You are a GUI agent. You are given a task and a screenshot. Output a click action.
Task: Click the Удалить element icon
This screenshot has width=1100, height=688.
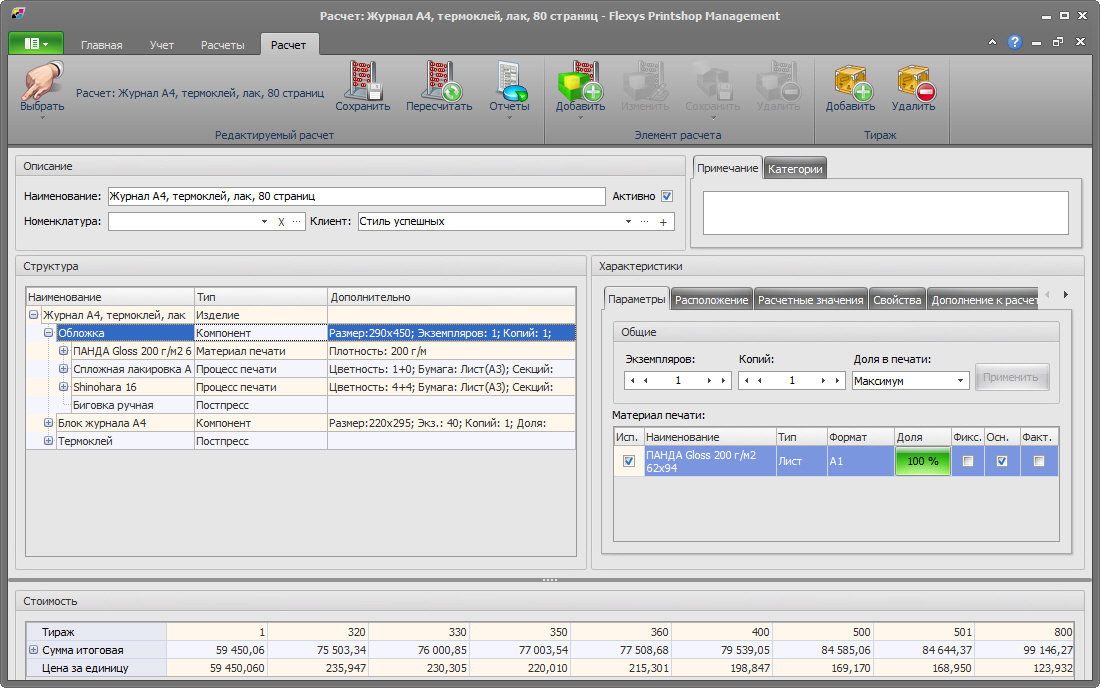coord(778,81)
